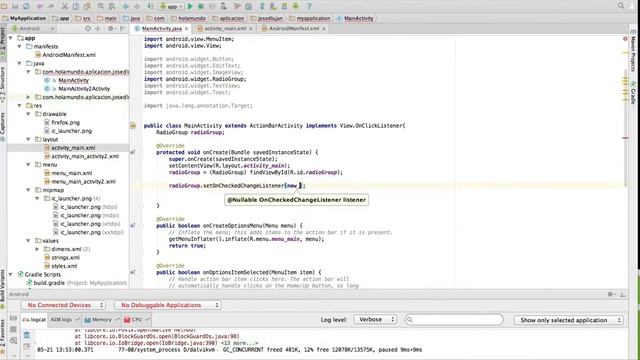Viewport: 640px width, 360px height.
Task: Open the app run configuration dropdown
Action: [171, 6]
